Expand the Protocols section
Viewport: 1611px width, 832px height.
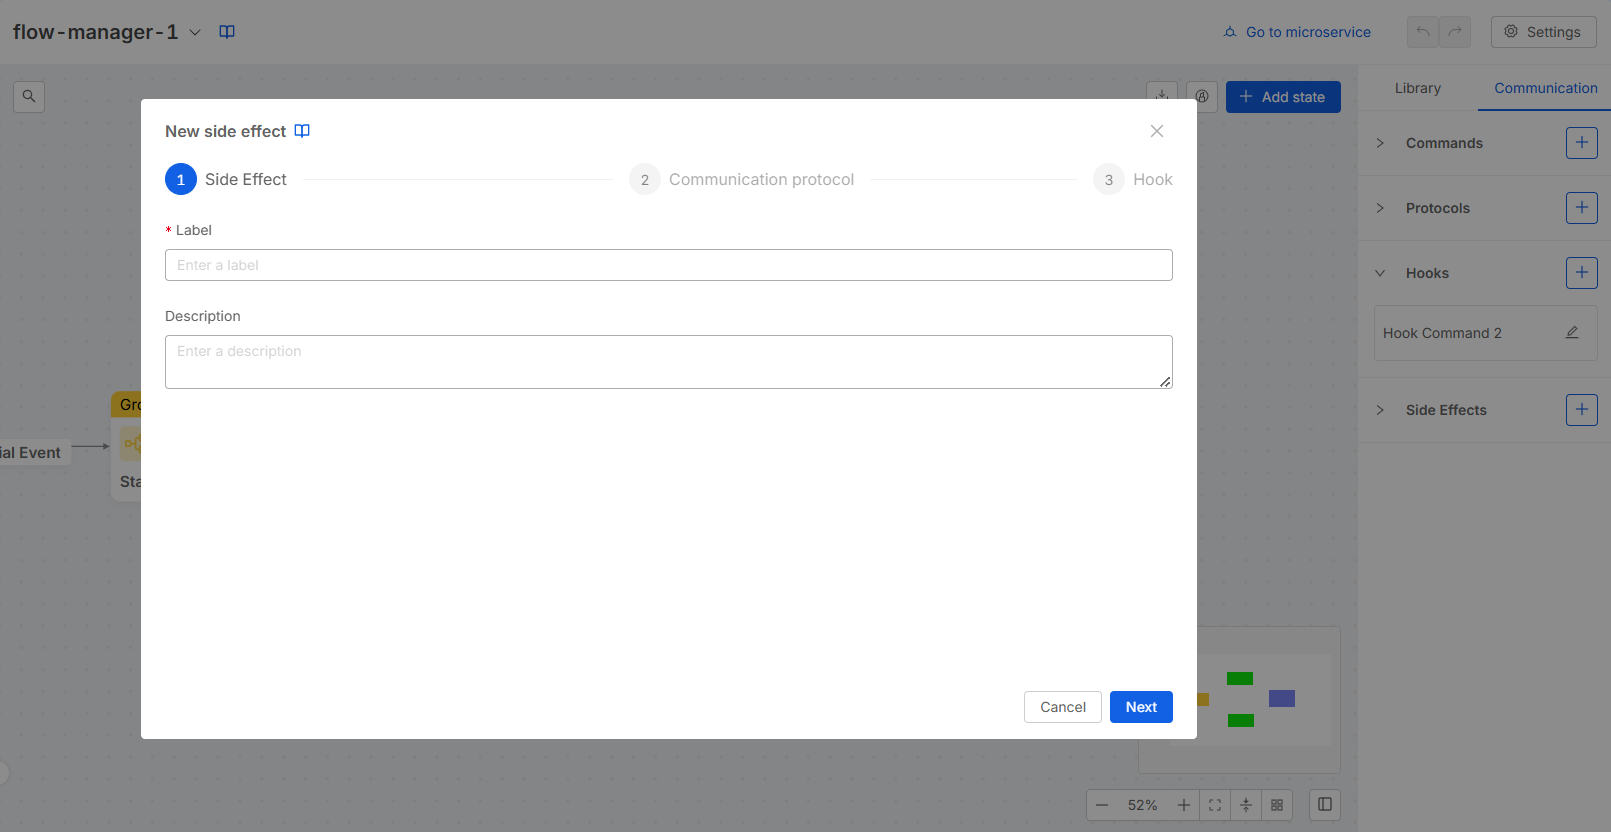1380,208
